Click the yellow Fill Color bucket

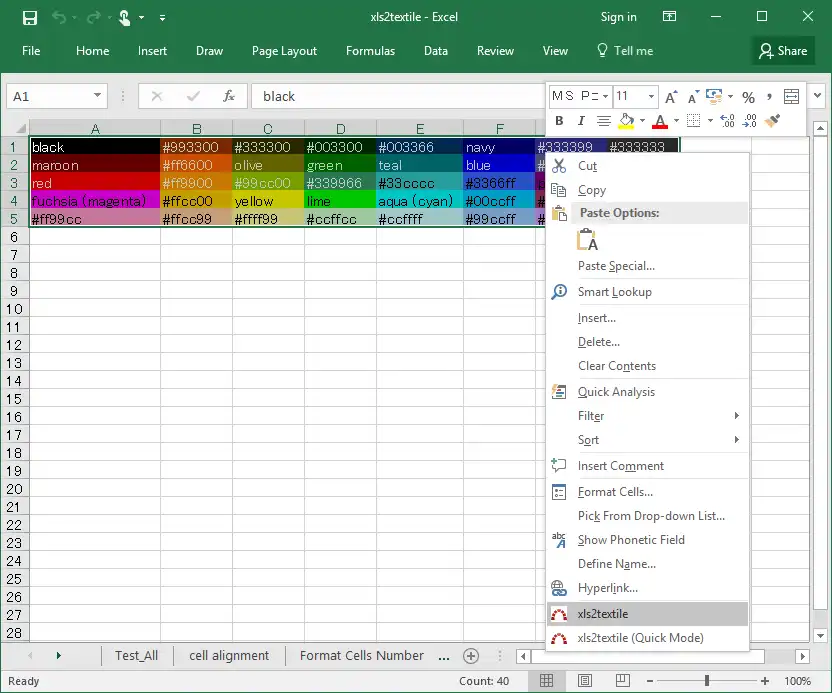626,121
